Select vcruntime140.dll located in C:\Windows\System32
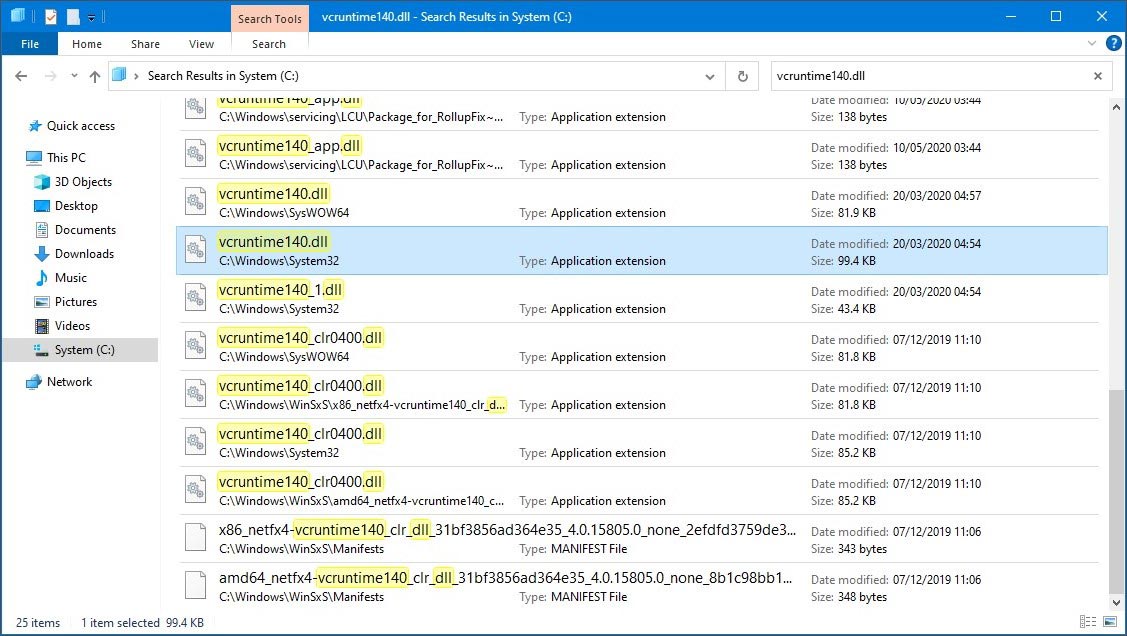 coord(641,251)
